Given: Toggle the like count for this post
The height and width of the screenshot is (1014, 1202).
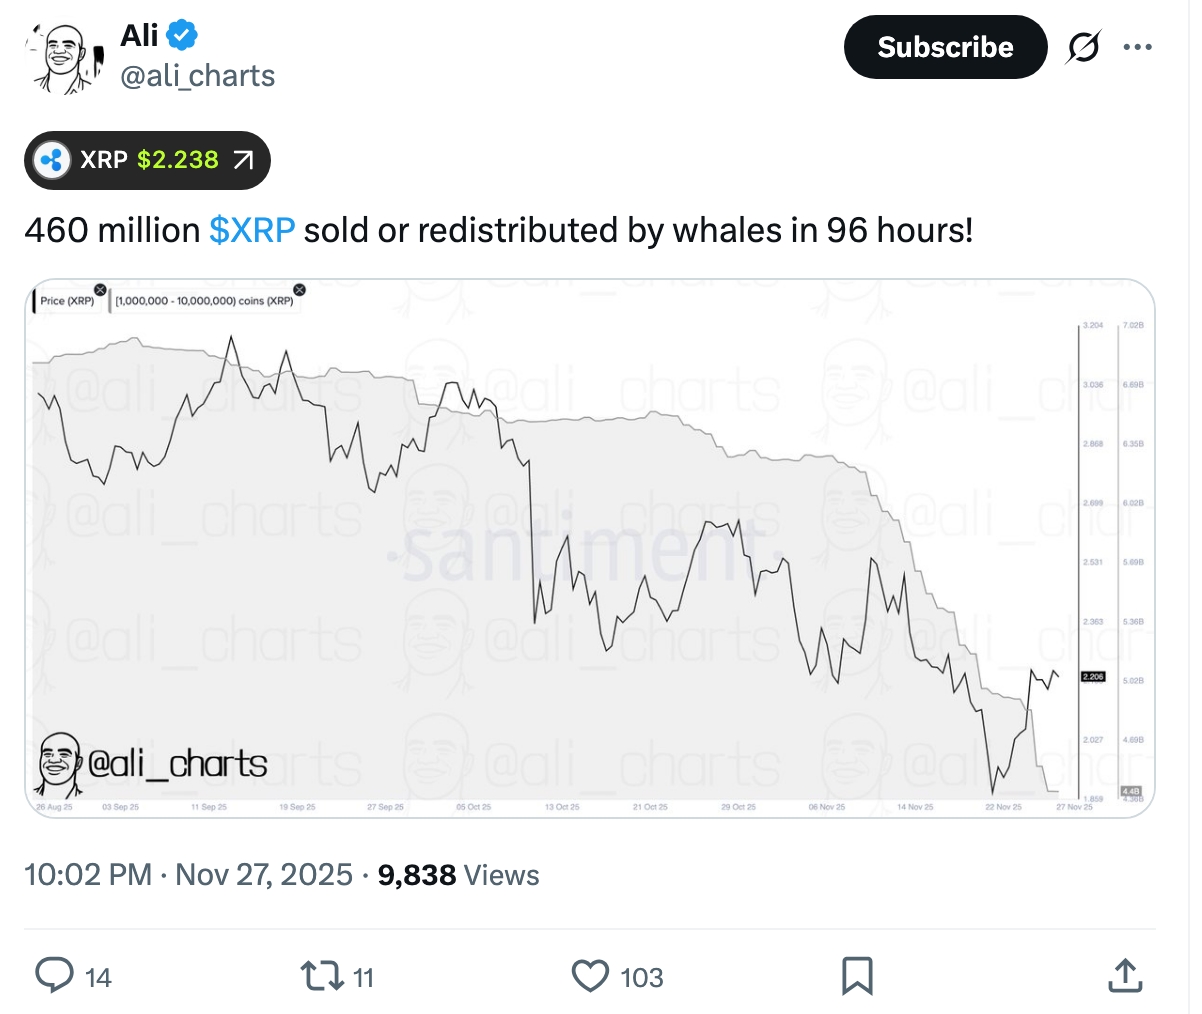Looking at the screenshot, I should click(645, 977).
